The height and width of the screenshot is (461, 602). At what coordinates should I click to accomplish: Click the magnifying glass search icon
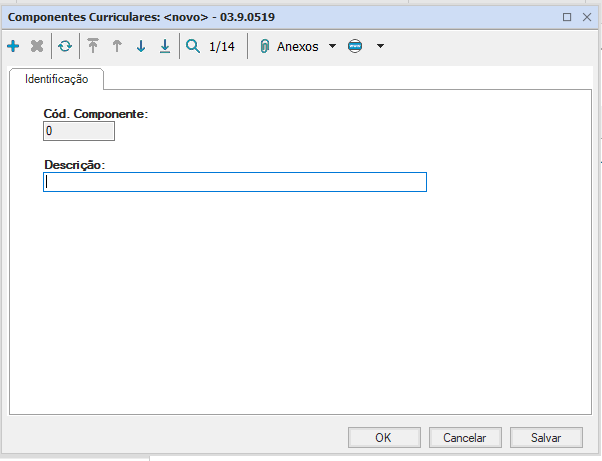pyautogui.click(x=193, y=46)
